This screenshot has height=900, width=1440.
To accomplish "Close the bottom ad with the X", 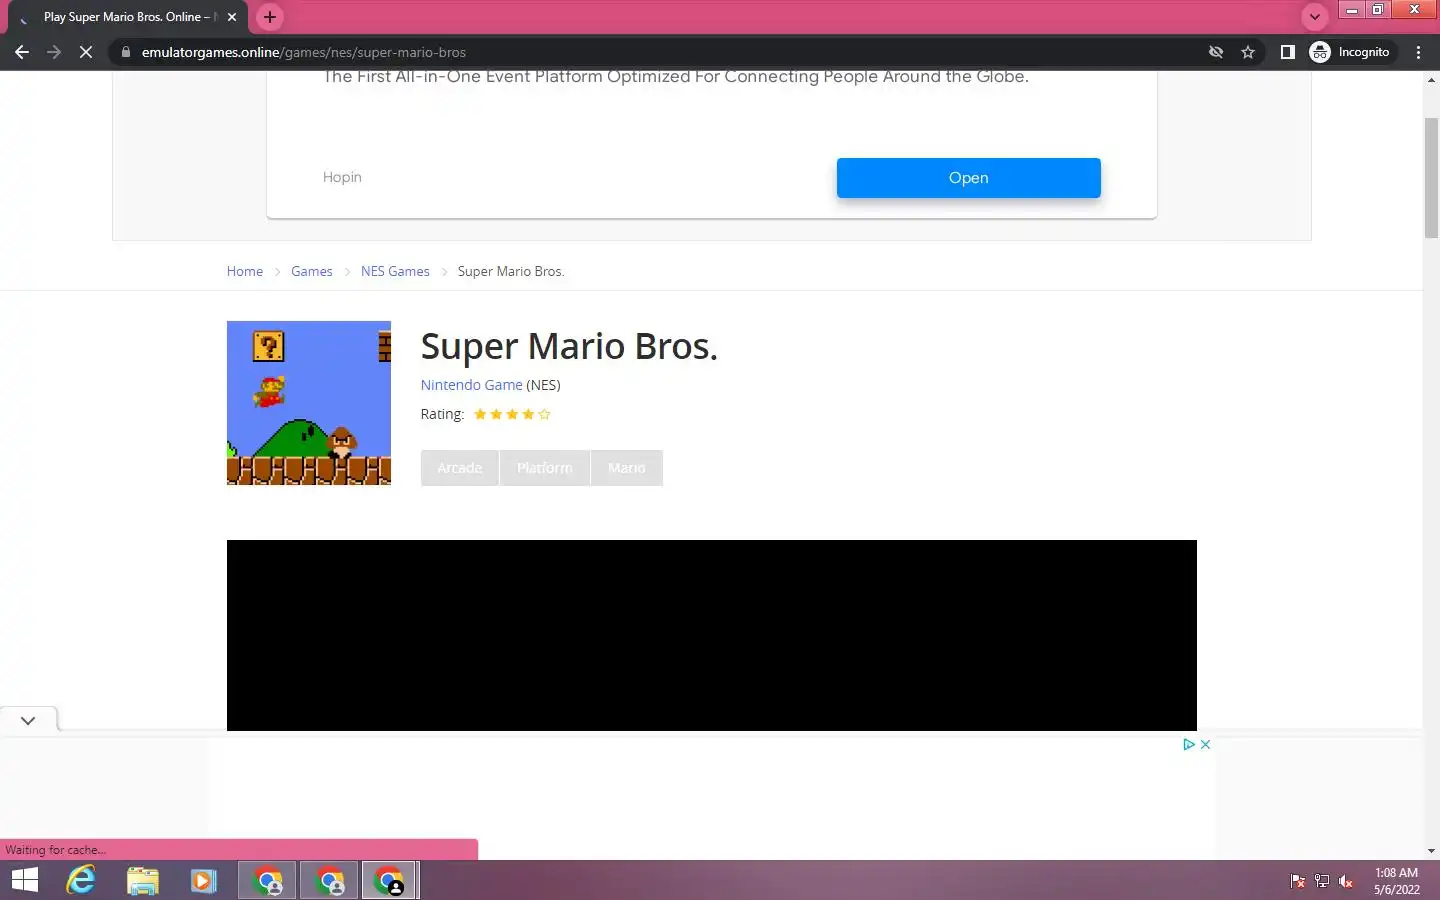I will (x=1205, y=744).
